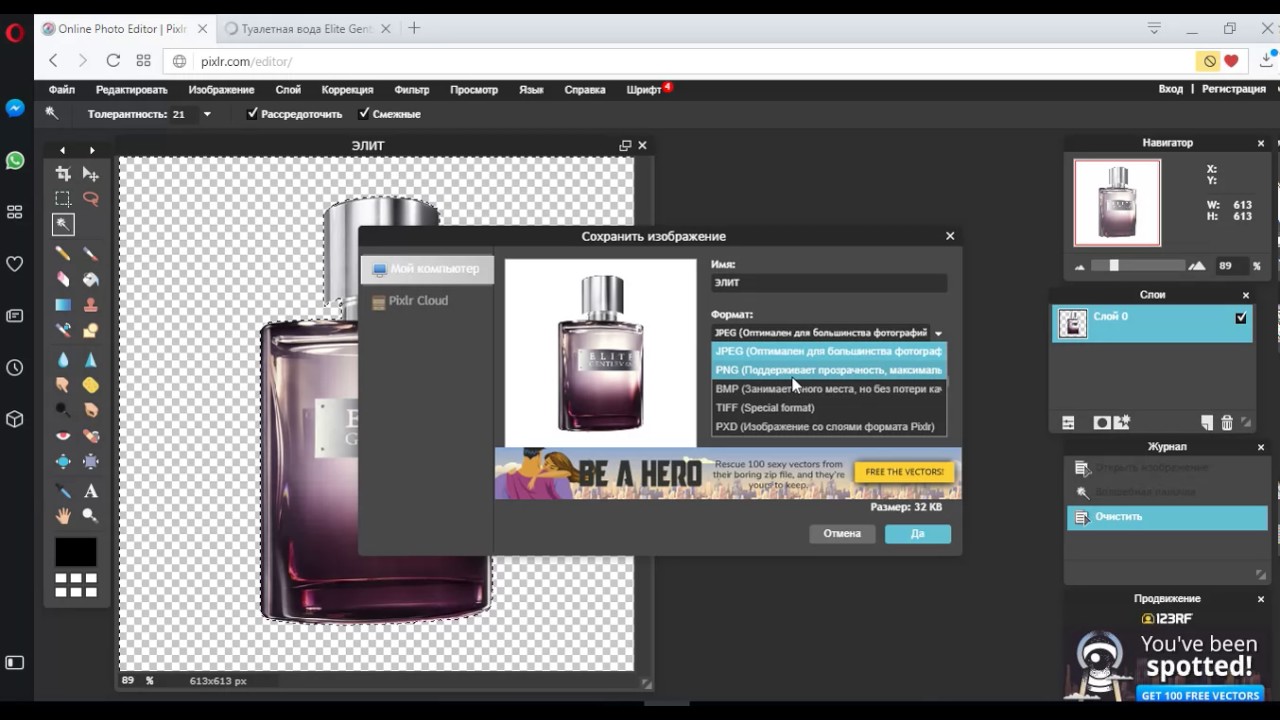Select the Pencil tool in toolbox
Viewport: 1280px width, 720px height.
[x=63, y=254]
